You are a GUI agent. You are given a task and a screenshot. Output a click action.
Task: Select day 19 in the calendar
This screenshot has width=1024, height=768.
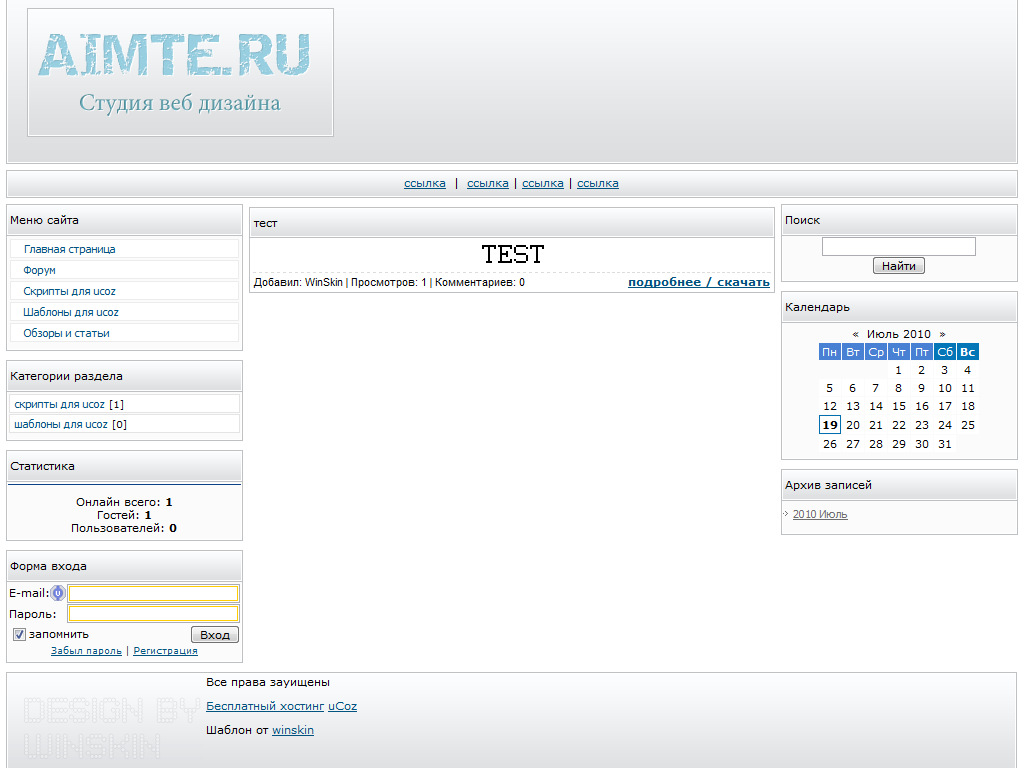[829, 425]
